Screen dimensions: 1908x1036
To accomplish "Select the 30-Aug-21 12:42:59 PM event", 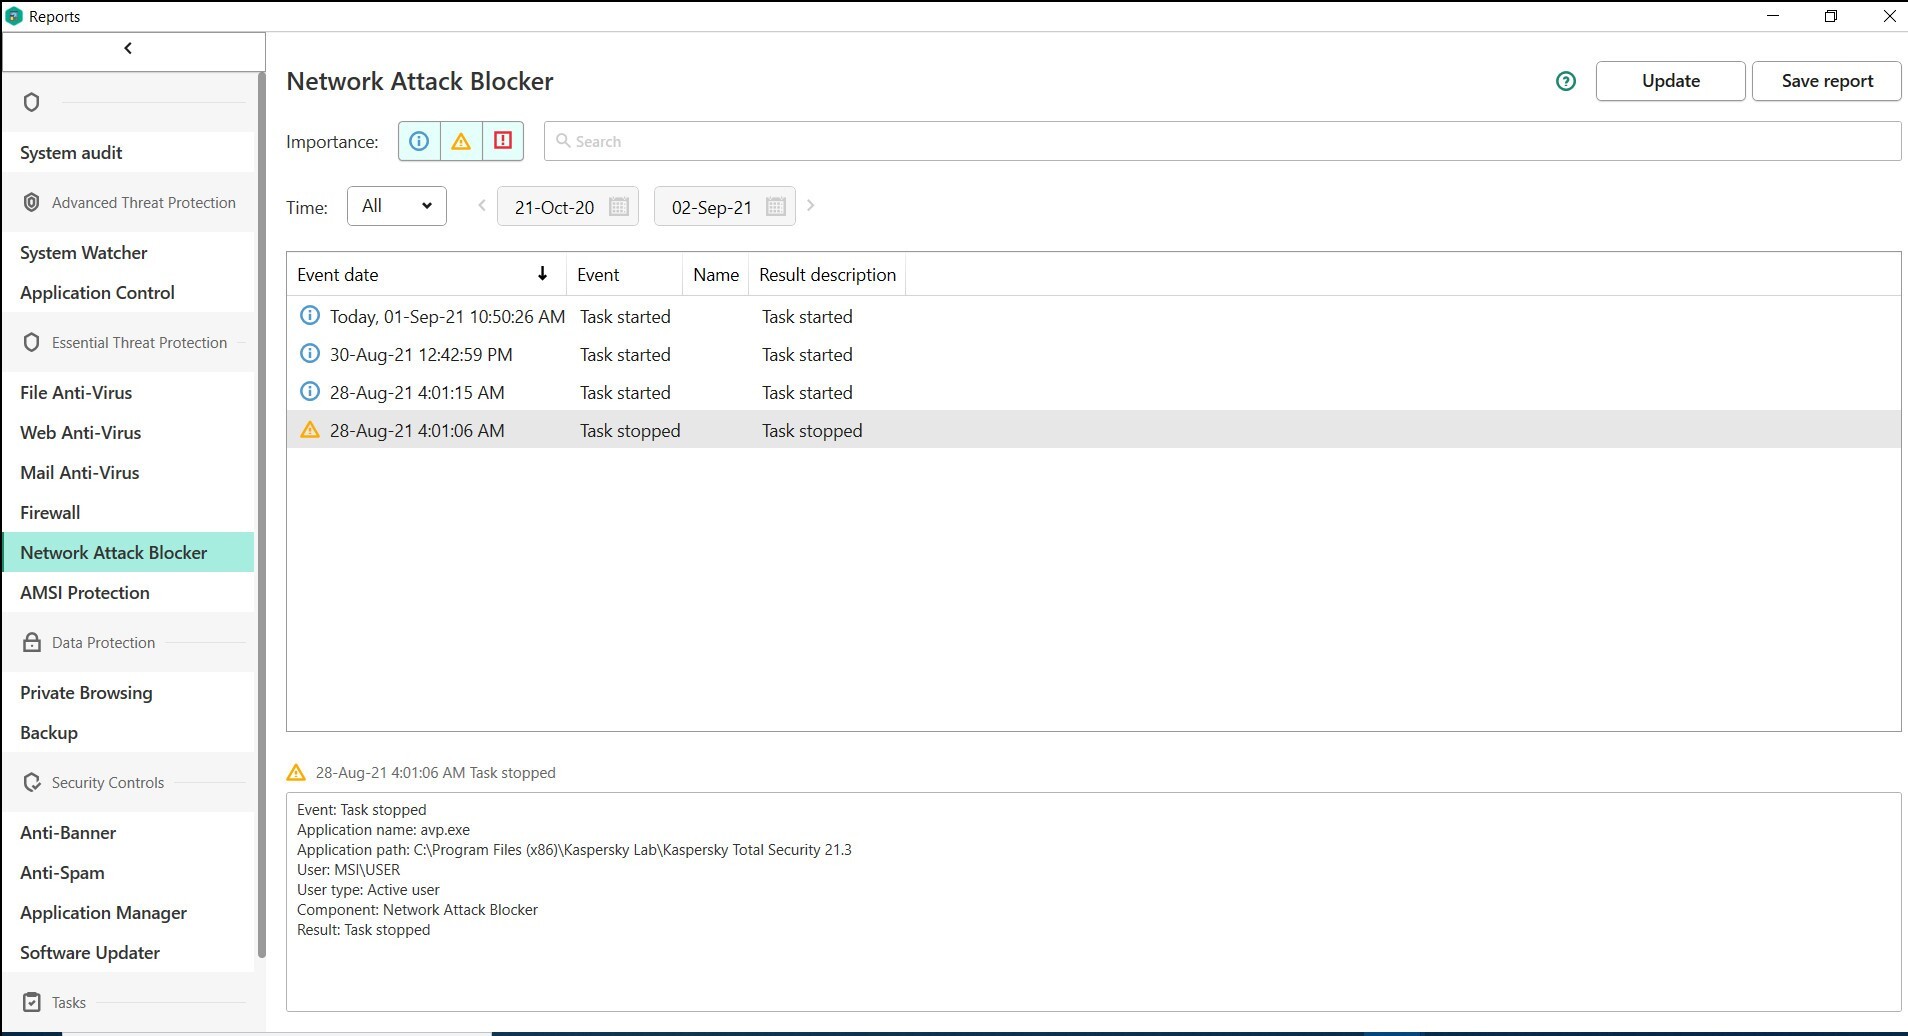I will (x=1093, y=354).
